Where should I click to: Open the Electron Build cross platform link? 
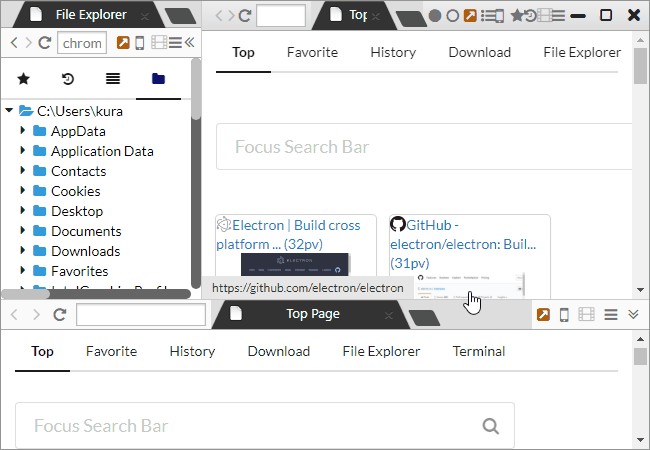[x=289, y=235]
